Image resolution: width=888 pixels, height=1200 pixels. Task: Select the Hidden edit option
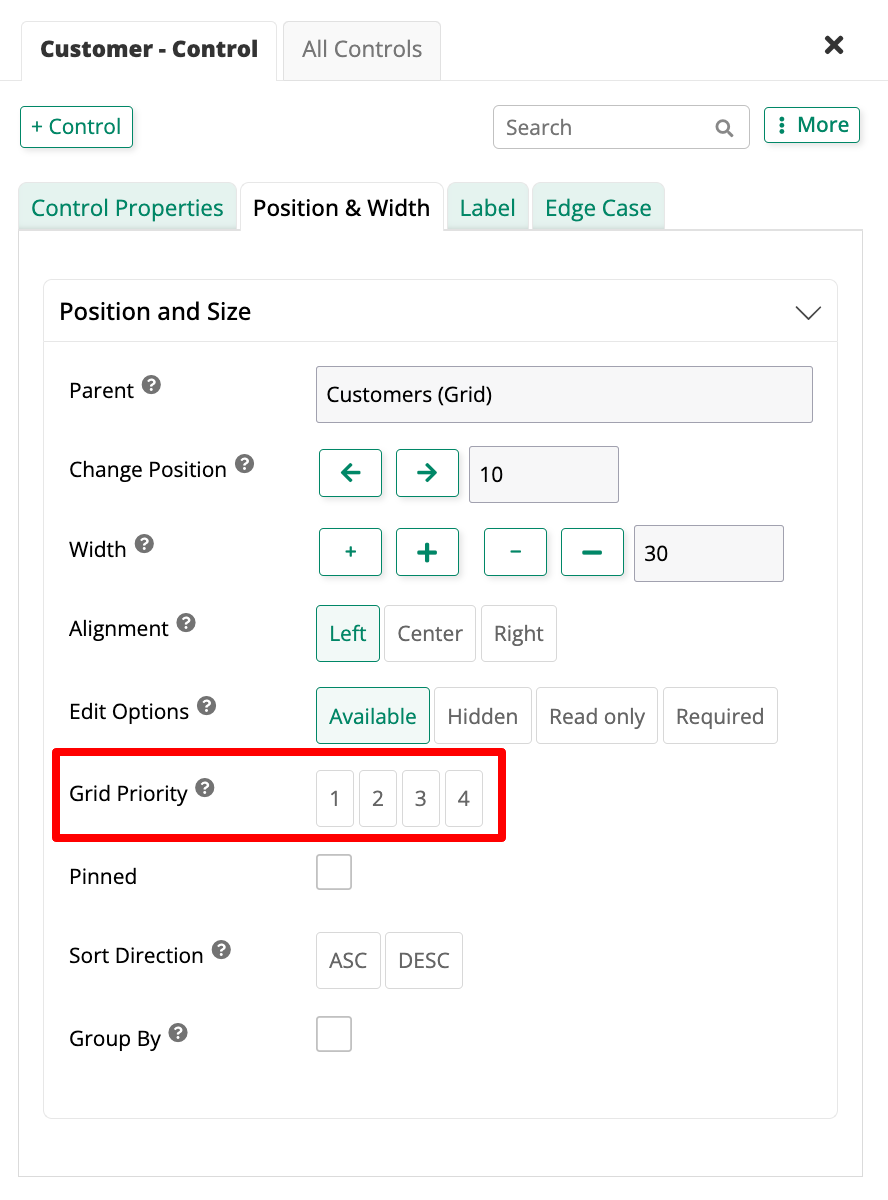[483, 715]
